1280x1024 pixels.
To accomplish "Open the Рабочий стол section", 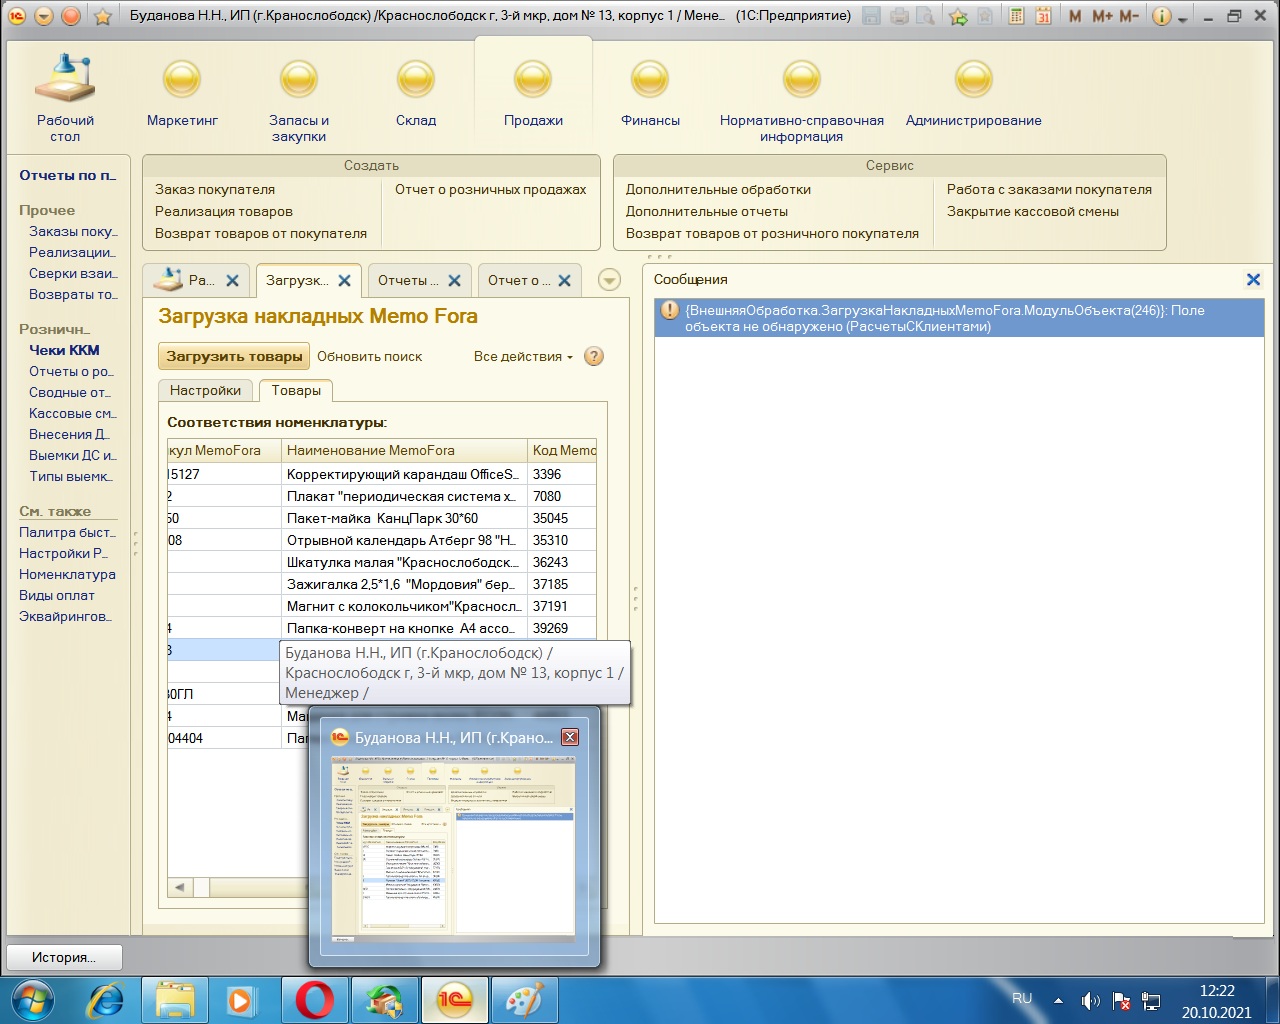I will (x=65, y=96).
